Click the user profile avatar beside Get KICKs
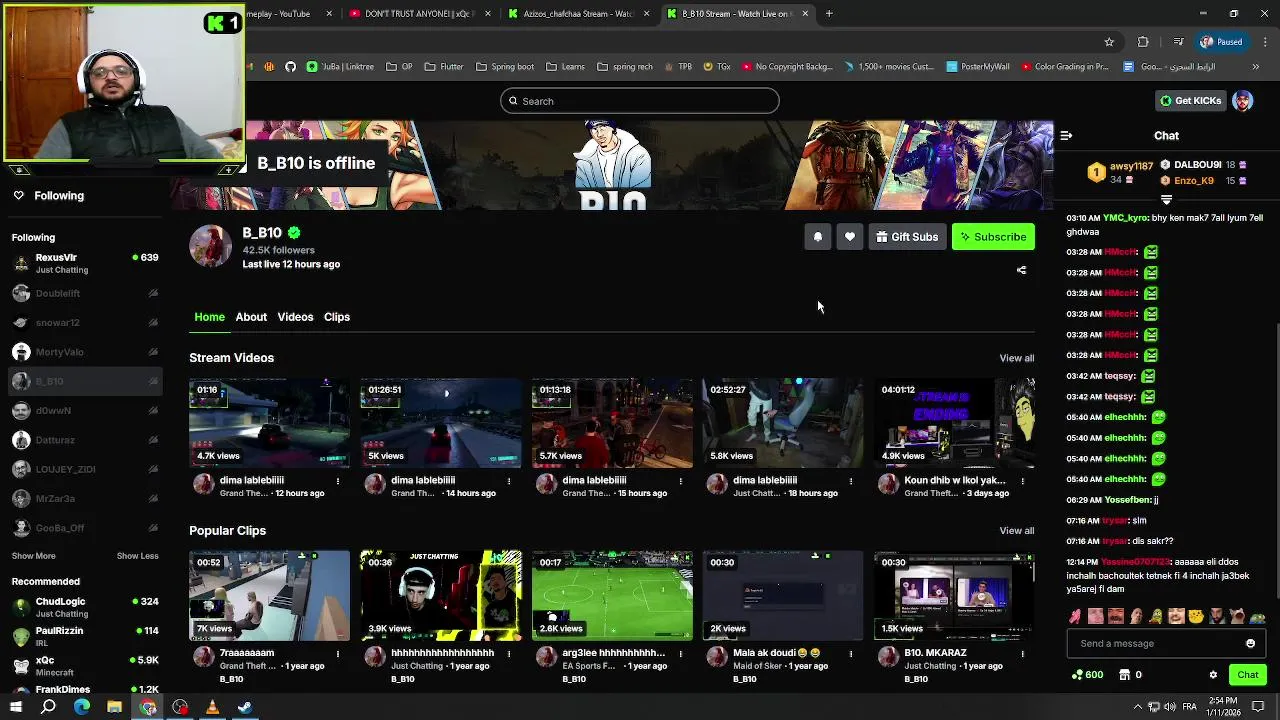1280x720 pixels. point(1242,101)
